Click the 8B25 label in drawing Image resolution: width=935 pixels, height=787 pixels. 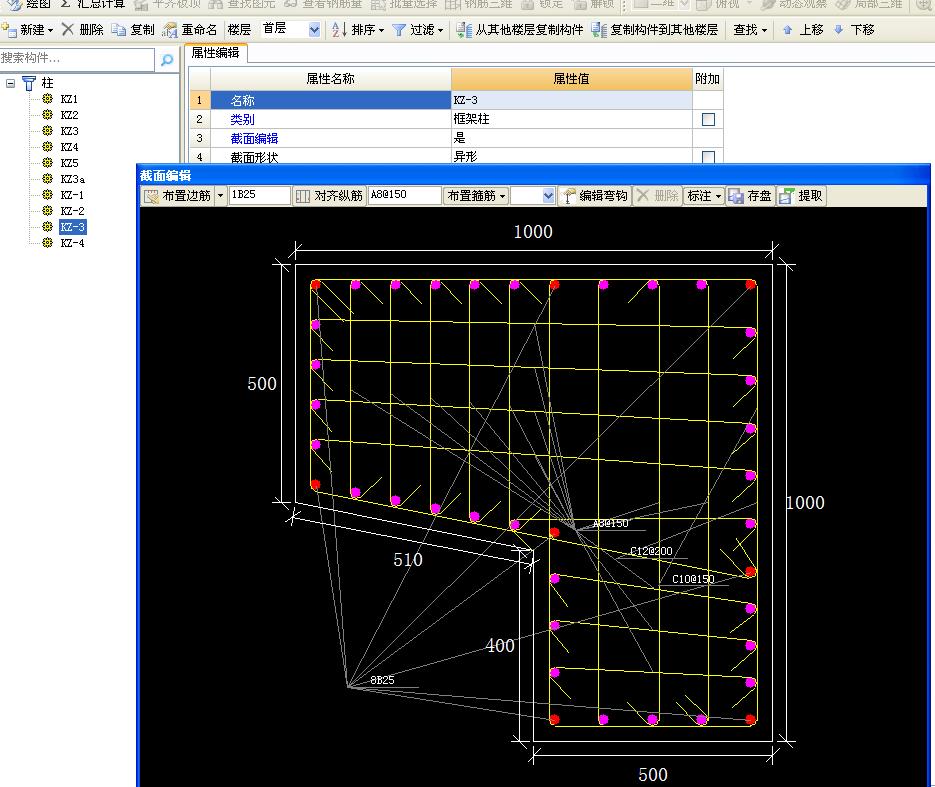[382, 680]
